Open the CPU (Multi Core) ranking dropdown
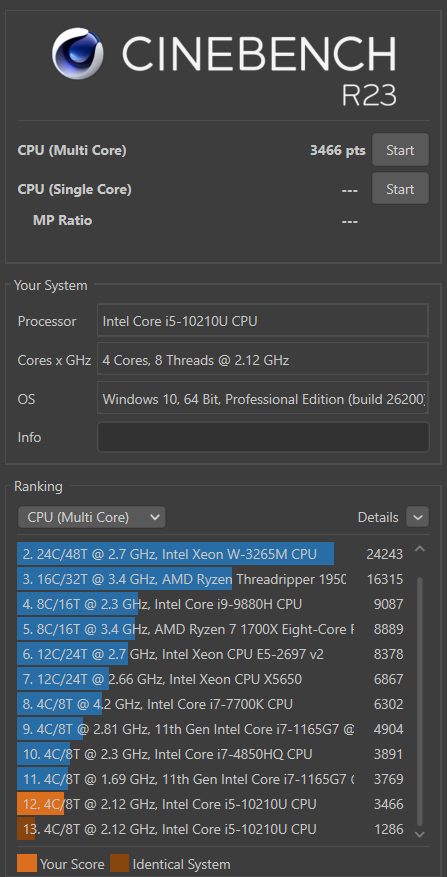Image resolution: width=447 pixels, height=877 pixels. (x=91, y=517)
